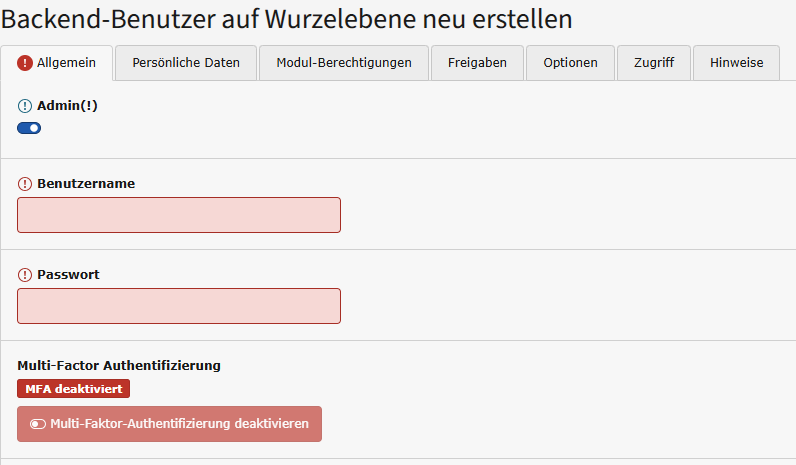Show the Hinweise tab
The width and height of the screenshot is (796, 465).
click(737, 63)
